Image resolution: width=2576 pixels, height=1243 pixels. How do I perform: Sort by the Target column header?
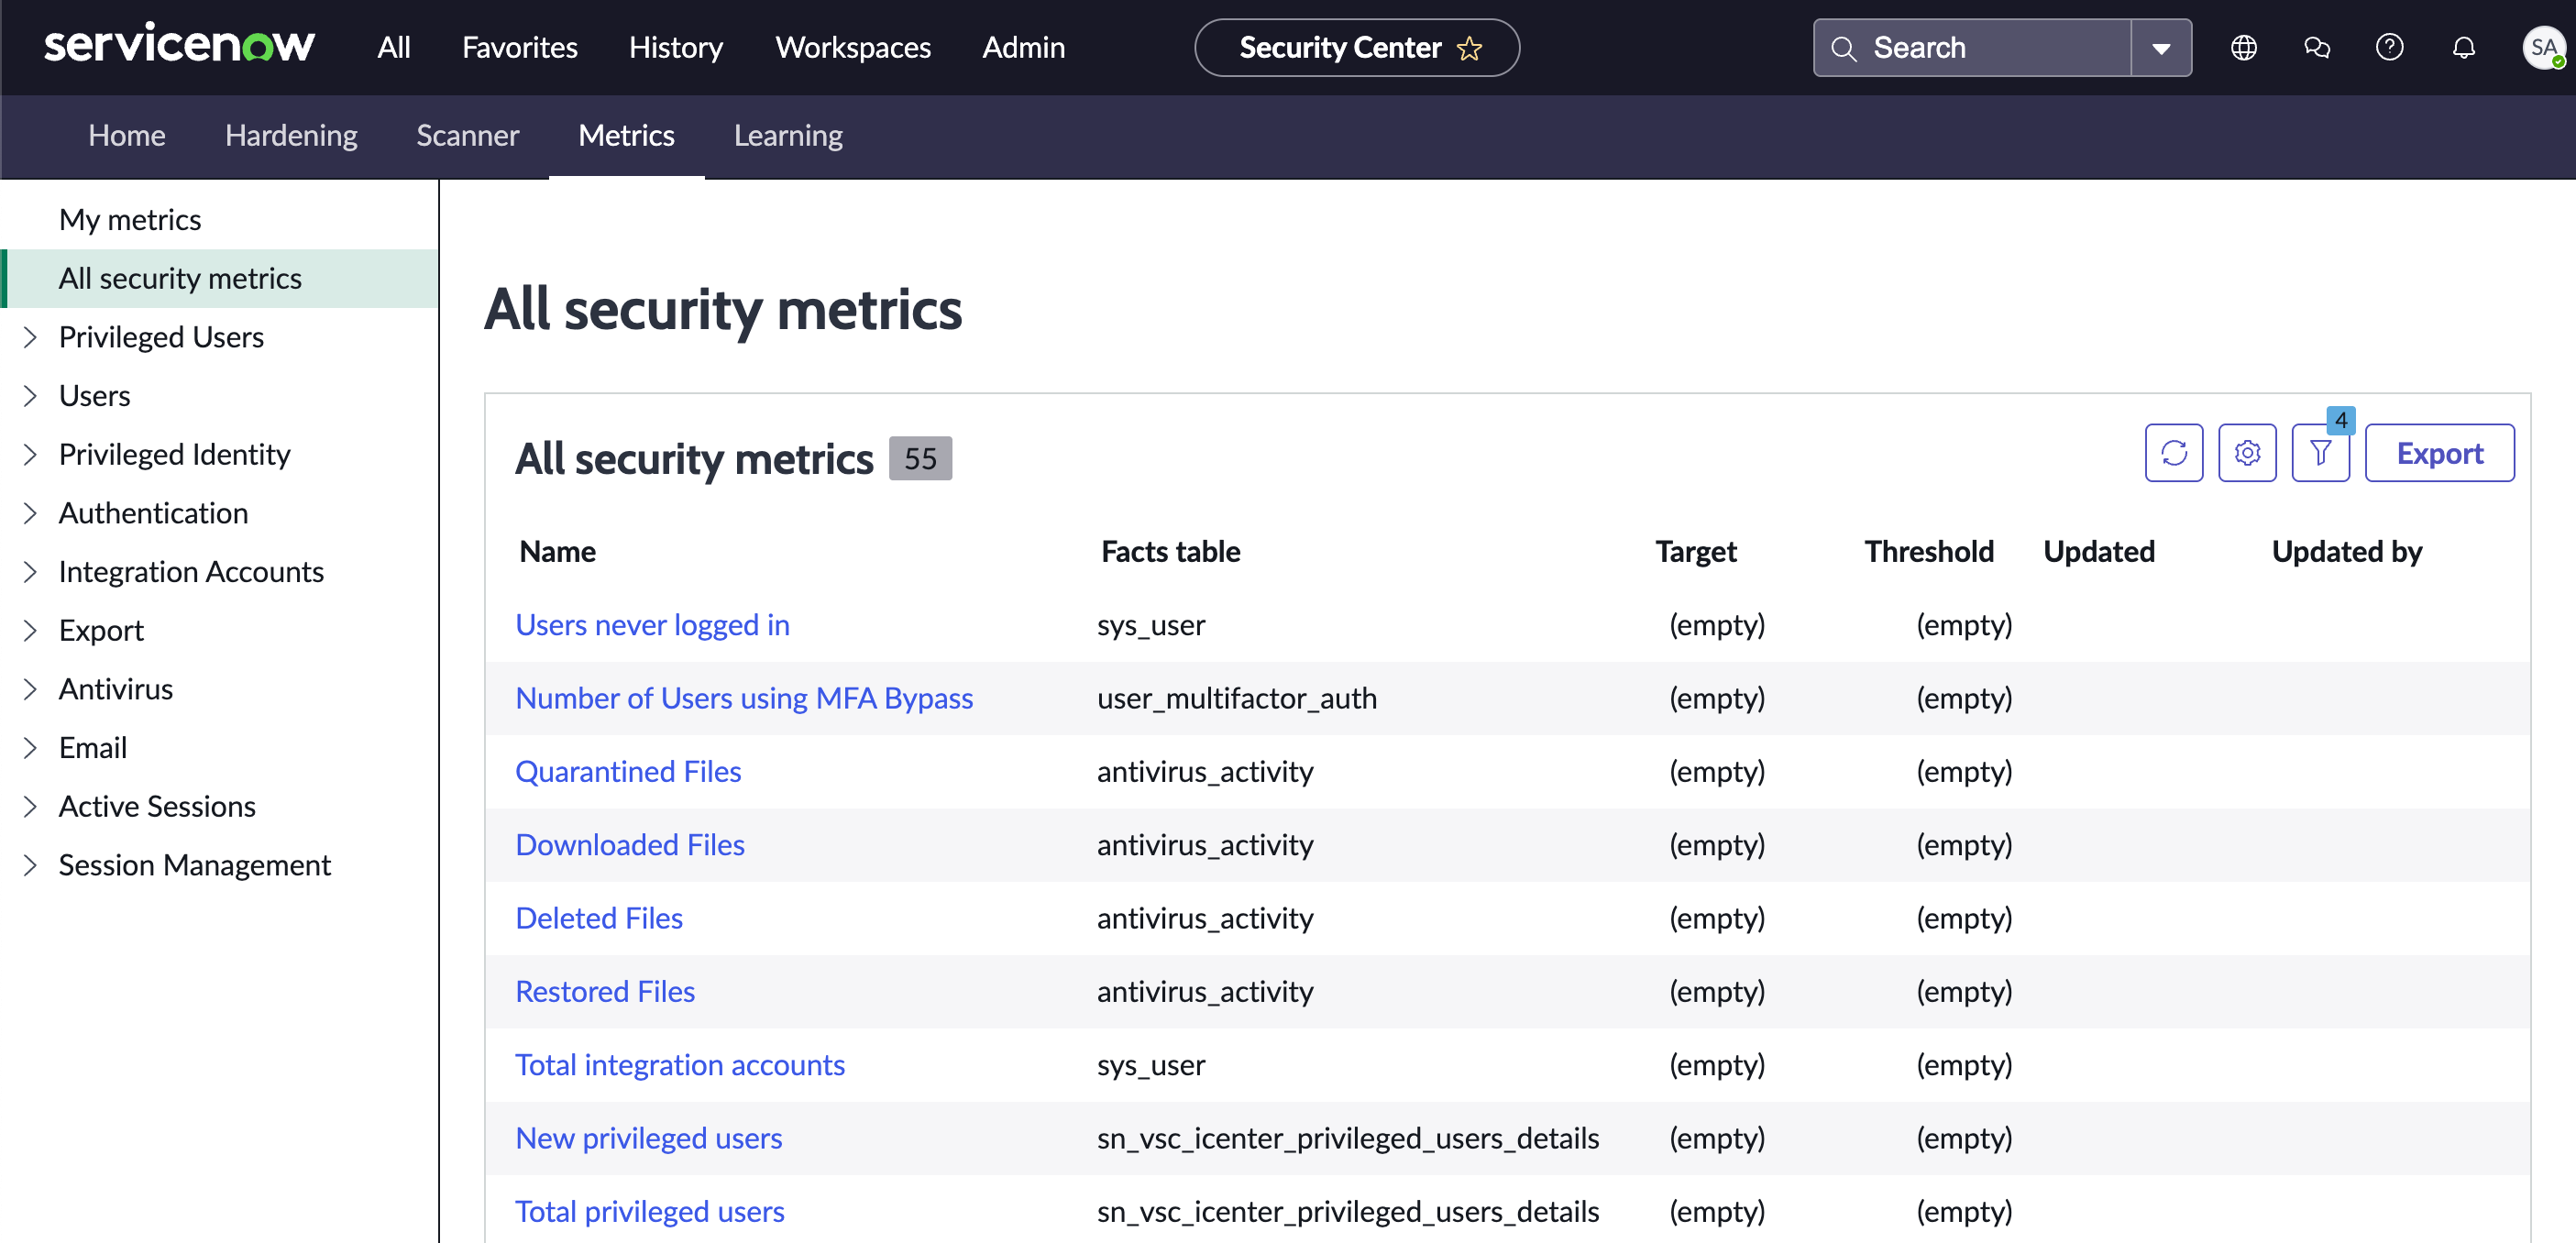point(1696,552)
